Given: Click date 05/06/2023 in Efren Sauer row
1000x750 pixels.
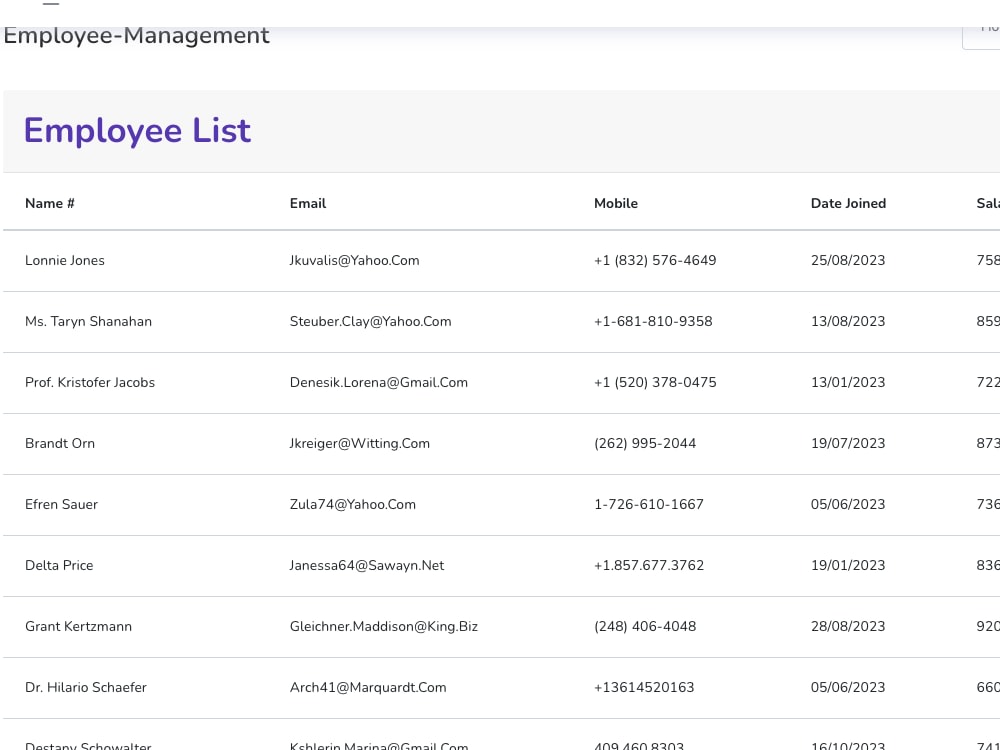Looking at the screenshot, I should tap(848, 504).
